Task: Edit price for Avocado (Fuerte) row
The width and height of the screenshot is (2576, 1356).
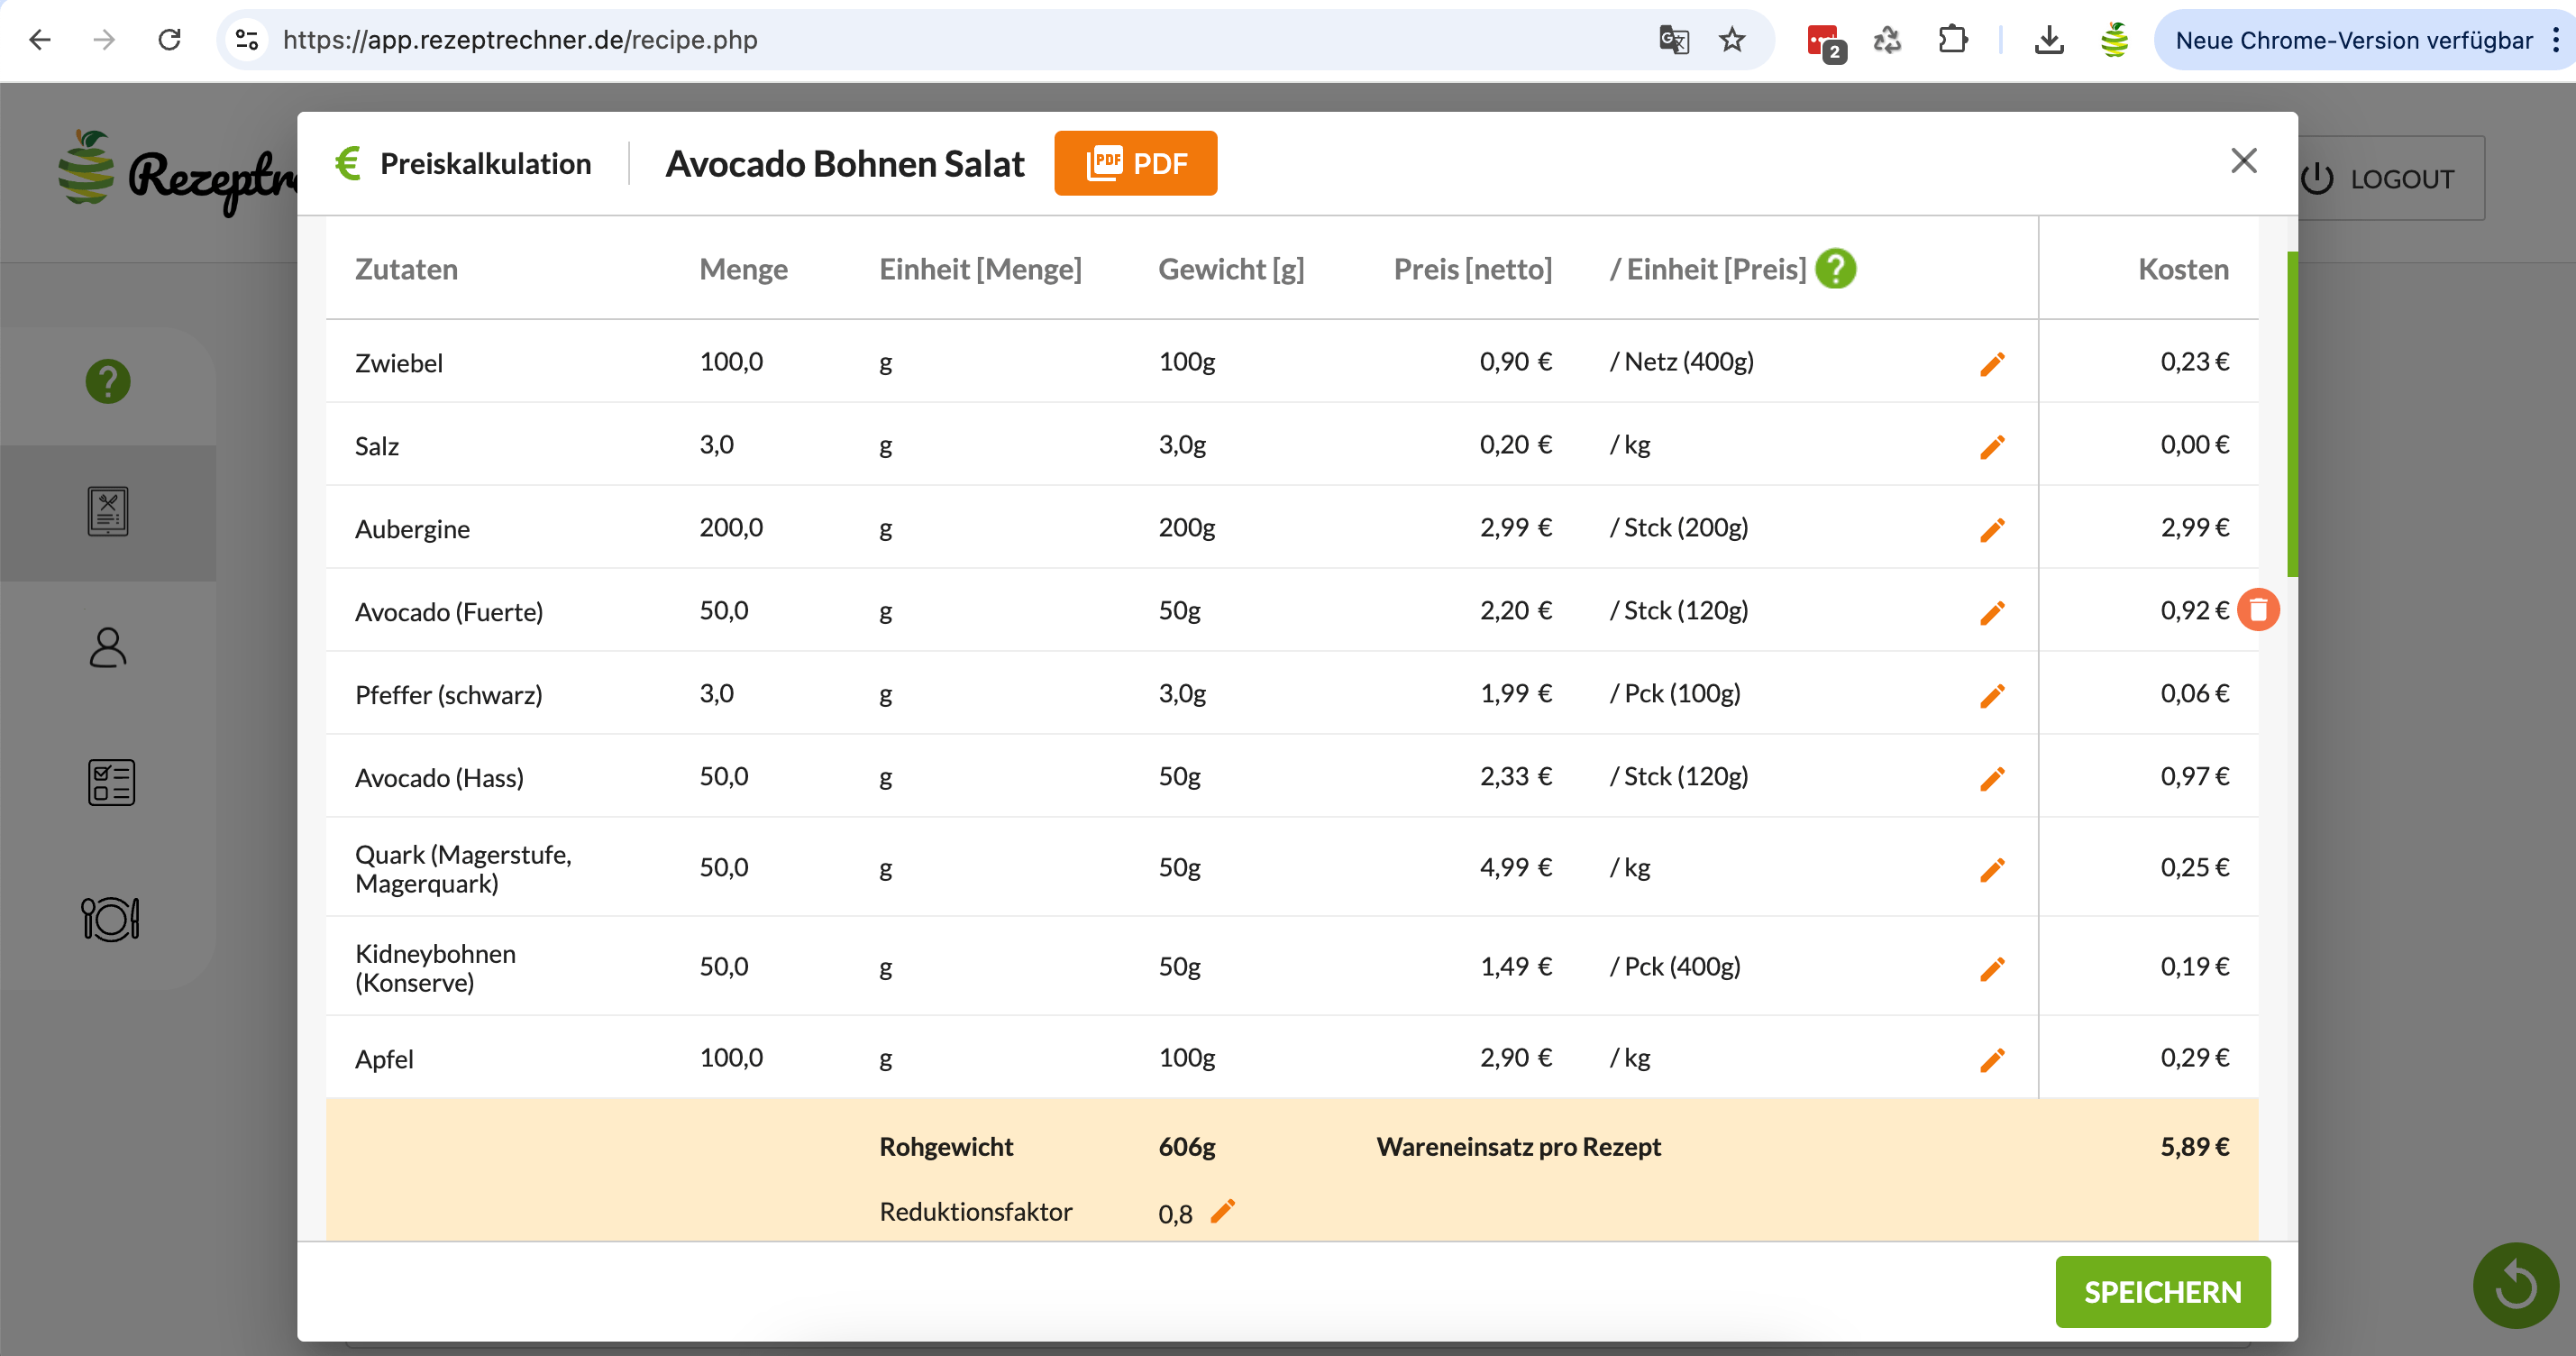Action: pyautogui.click(x=1992, y=613)
